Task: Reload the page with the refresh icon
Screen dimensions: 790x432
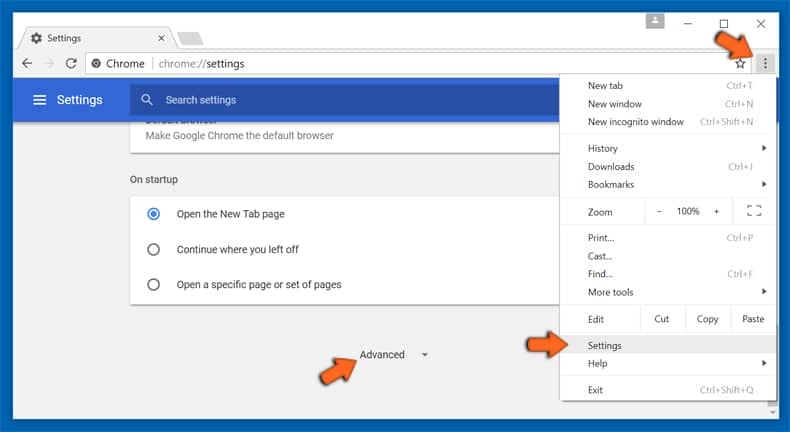Action: click(x=71, y=64)
